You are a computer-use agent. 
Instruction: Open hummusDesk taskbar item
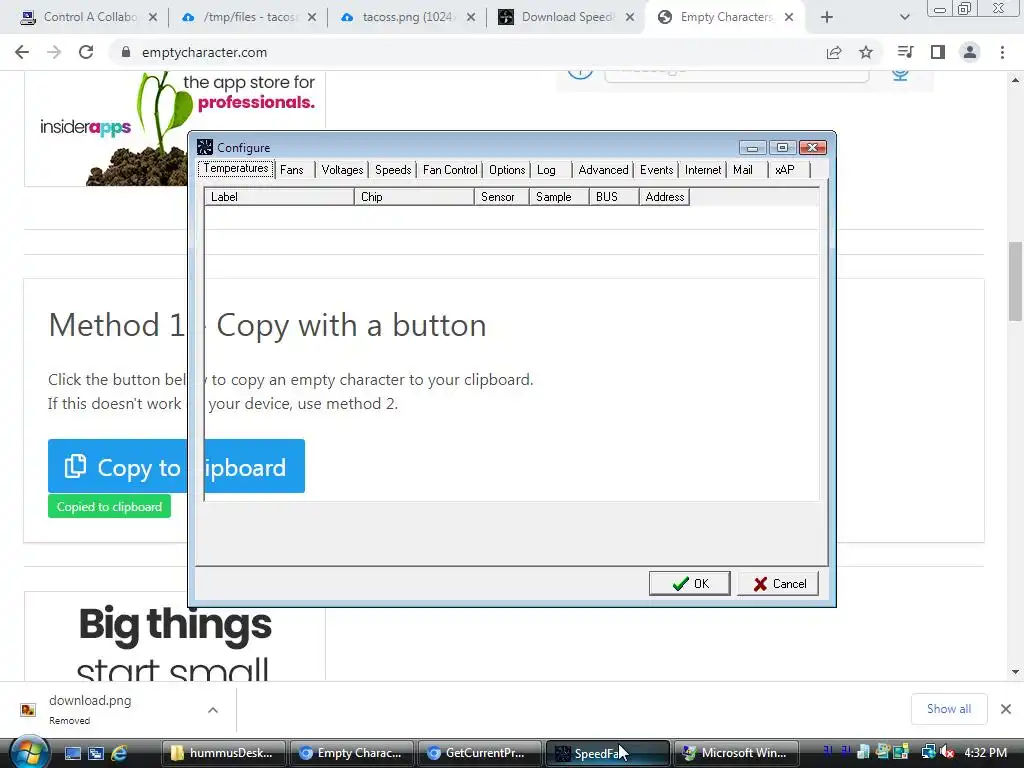click(x=223, y=753)
